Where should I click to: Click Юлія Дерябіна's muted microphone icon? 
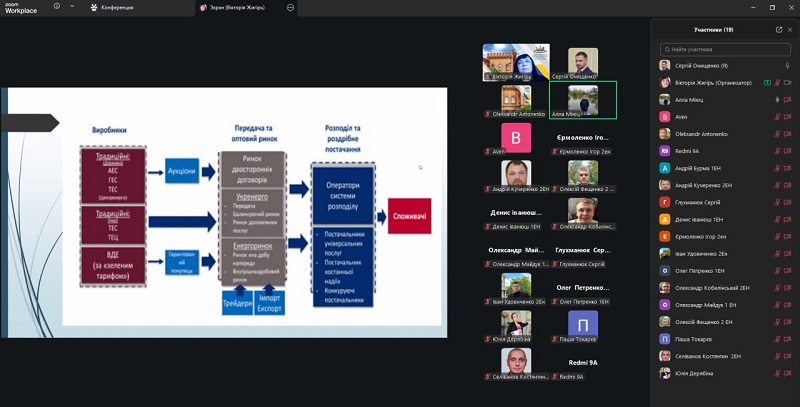pyautogui.click(x=777, y=373)
